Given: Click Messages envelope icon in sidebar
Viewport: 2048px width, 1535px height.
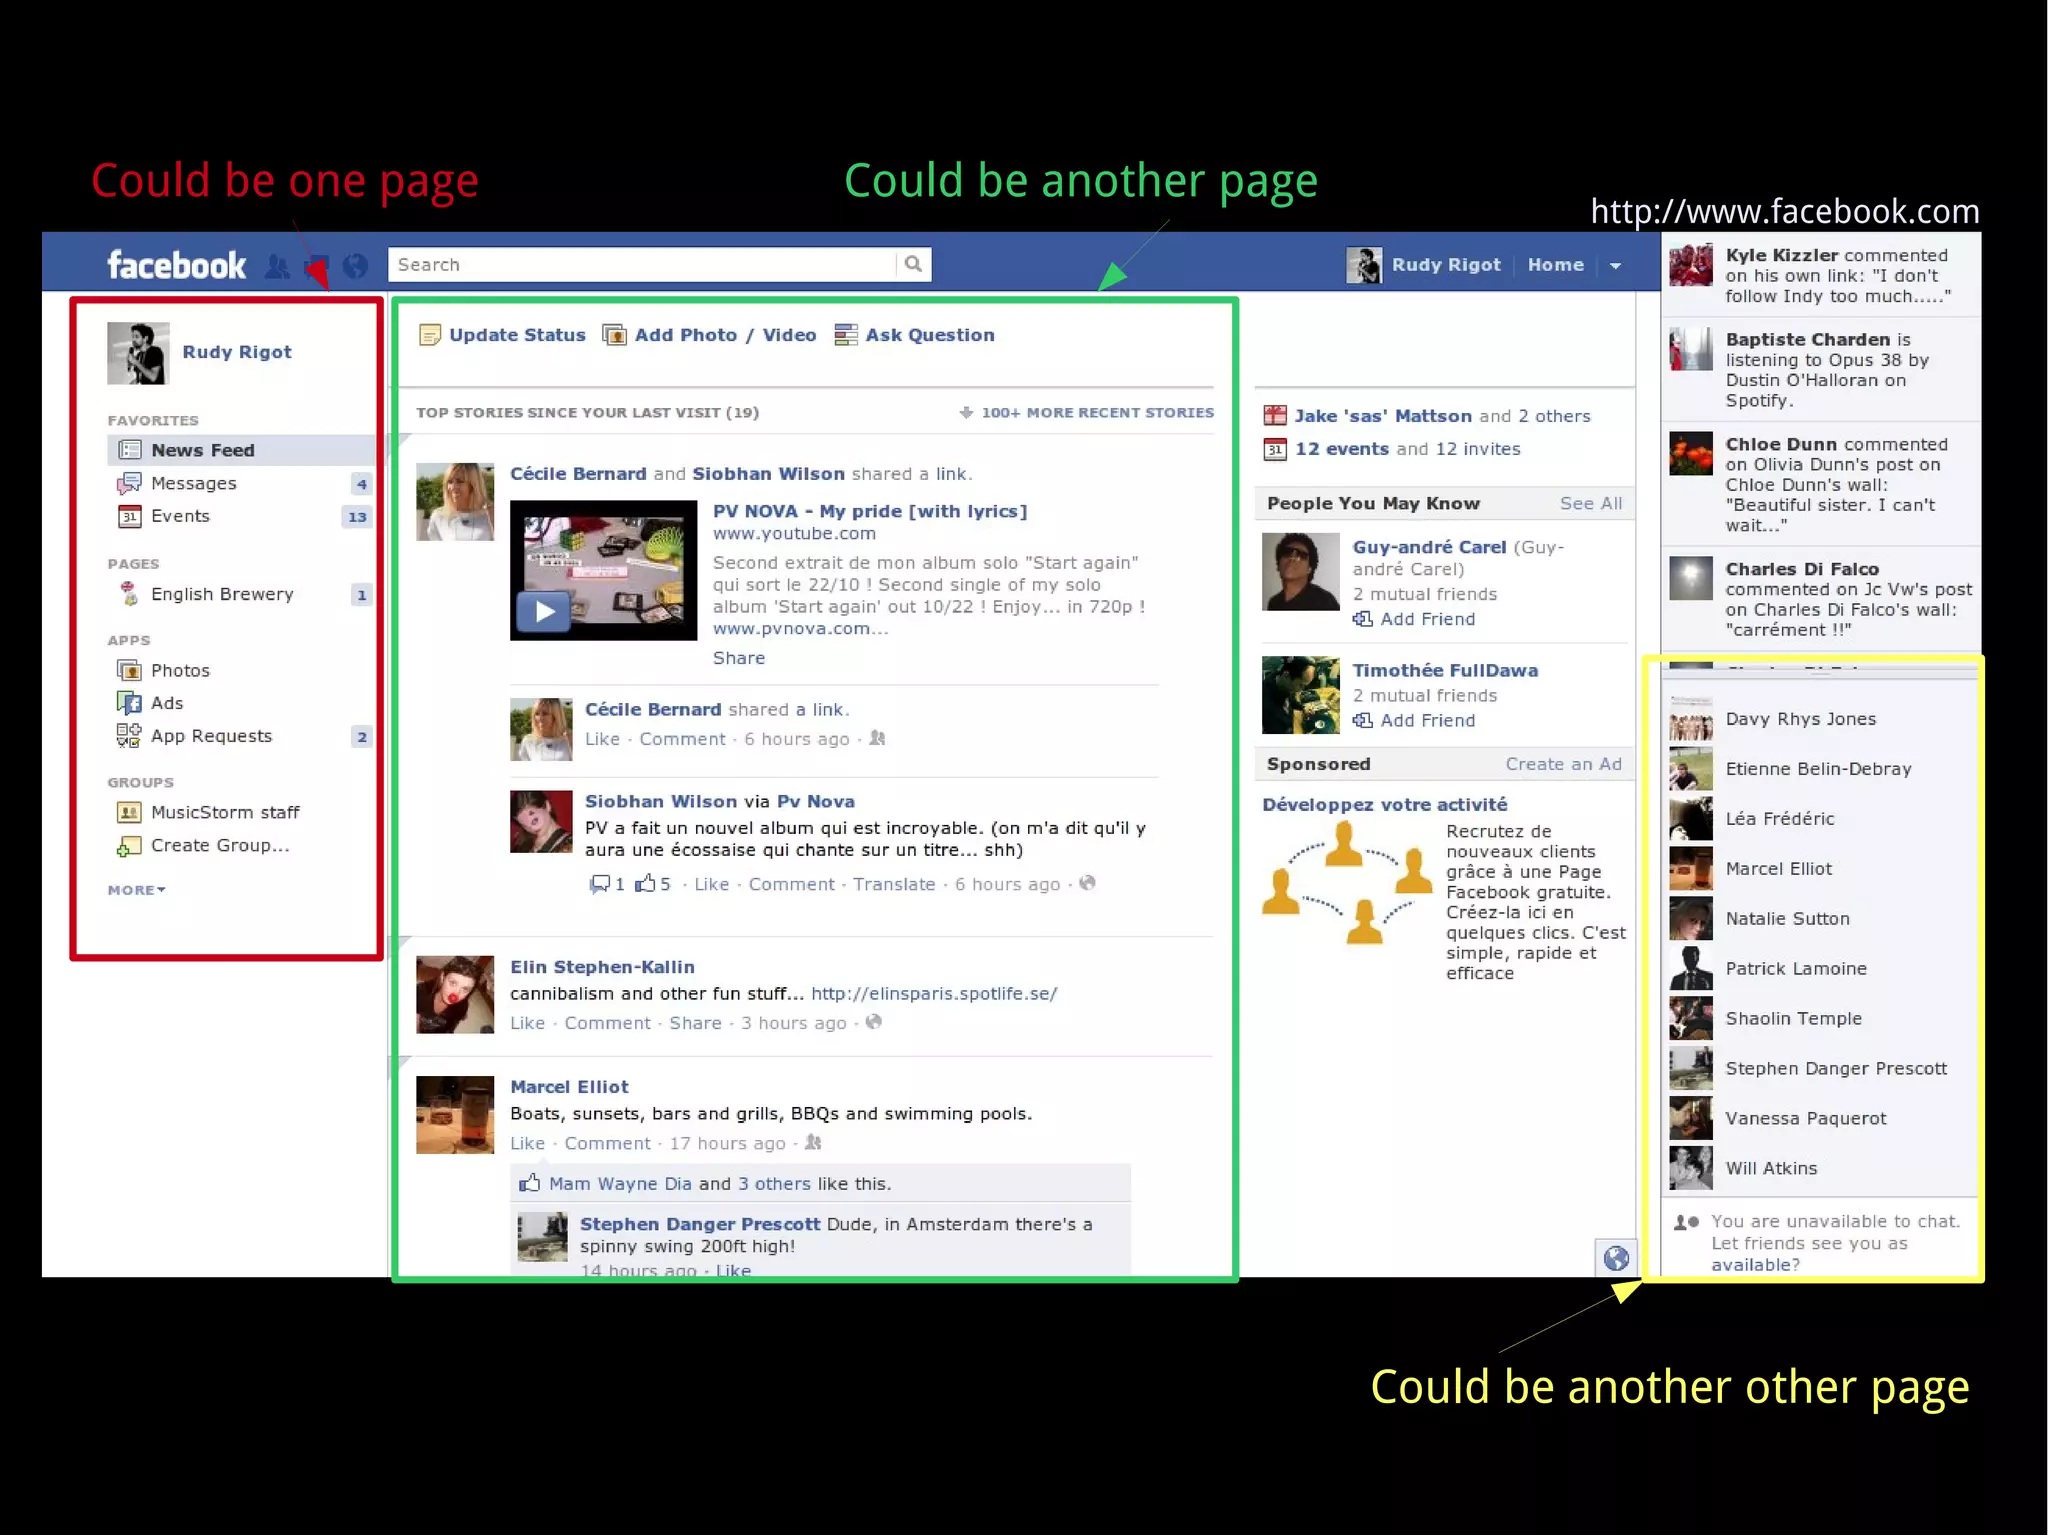Looking at the screenshot, I should pos(129,484).
